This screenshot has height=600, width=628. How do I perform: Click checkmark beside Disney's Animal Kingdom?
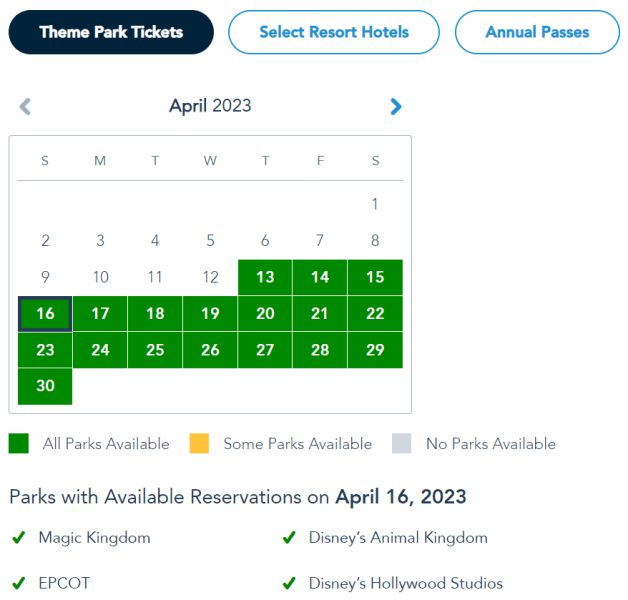click(289, 538)
